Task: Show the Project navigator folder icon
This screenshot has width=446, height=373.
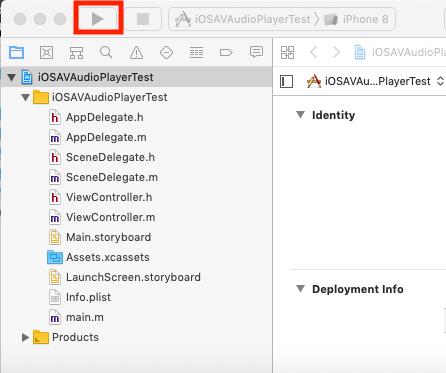Action: tap(16, 52)
